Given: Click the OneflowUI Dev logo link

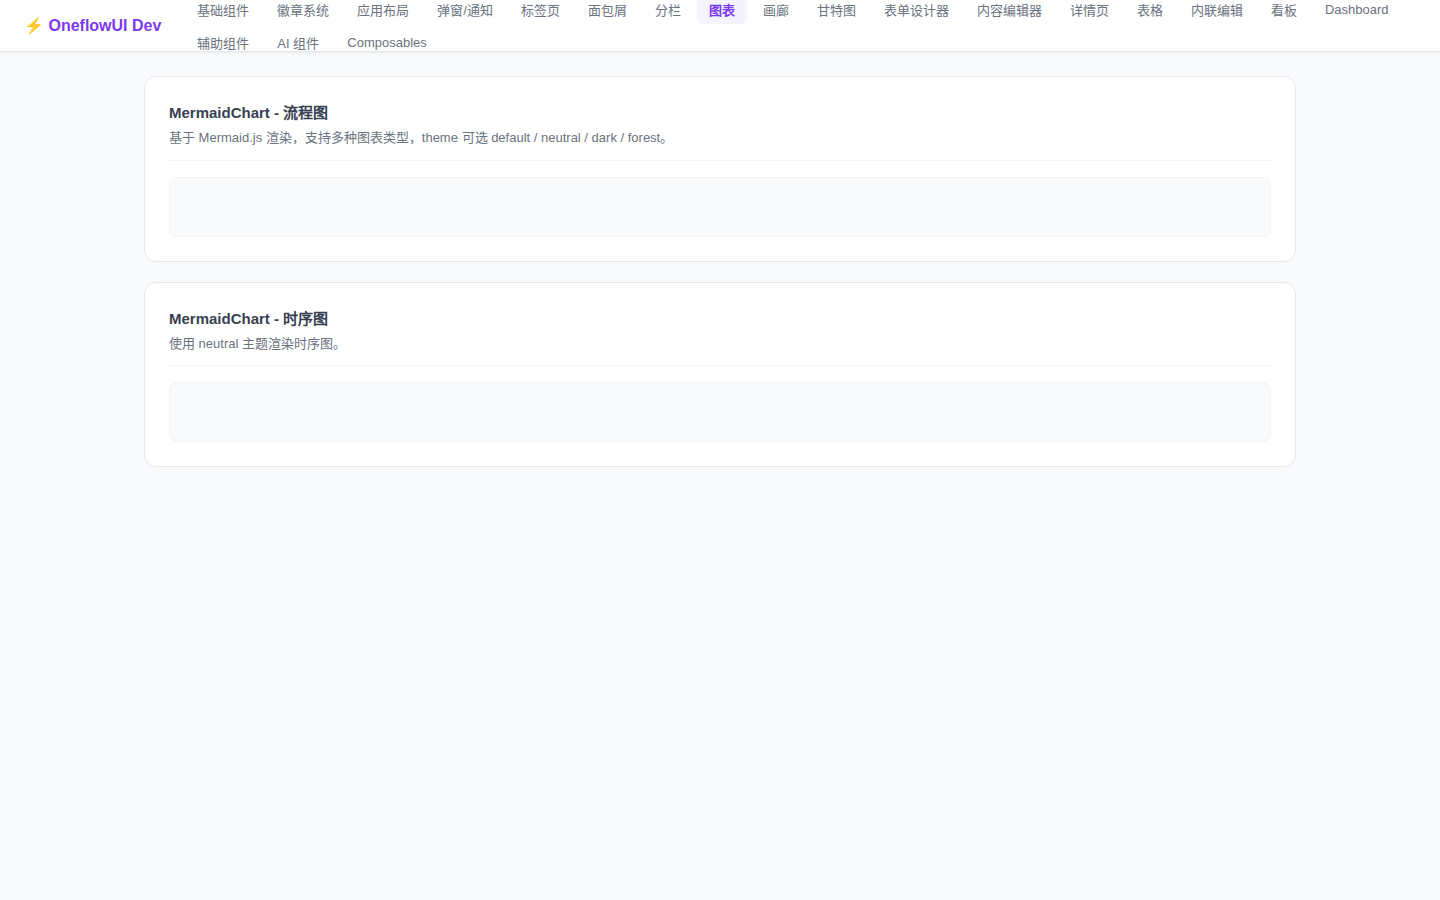Looking at the screenshot, I should tap(93, 26).
